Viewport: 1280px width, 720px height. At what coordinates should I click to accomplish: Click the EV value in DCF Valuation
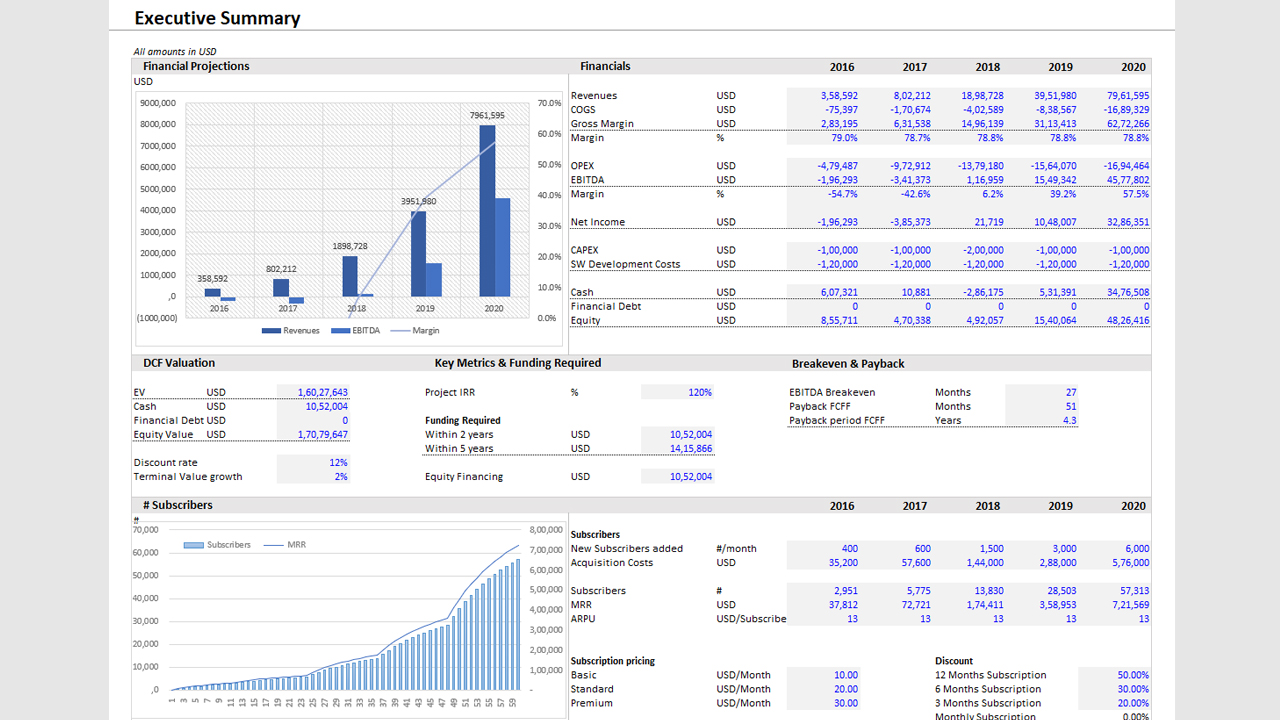pyautogui.click(x=313, y=393)
